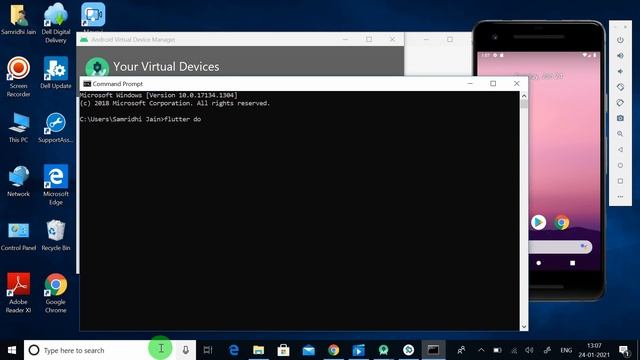640x360 pixels.
Task: Open Action Center notifications icon
Action: click(x=624, y=350)
